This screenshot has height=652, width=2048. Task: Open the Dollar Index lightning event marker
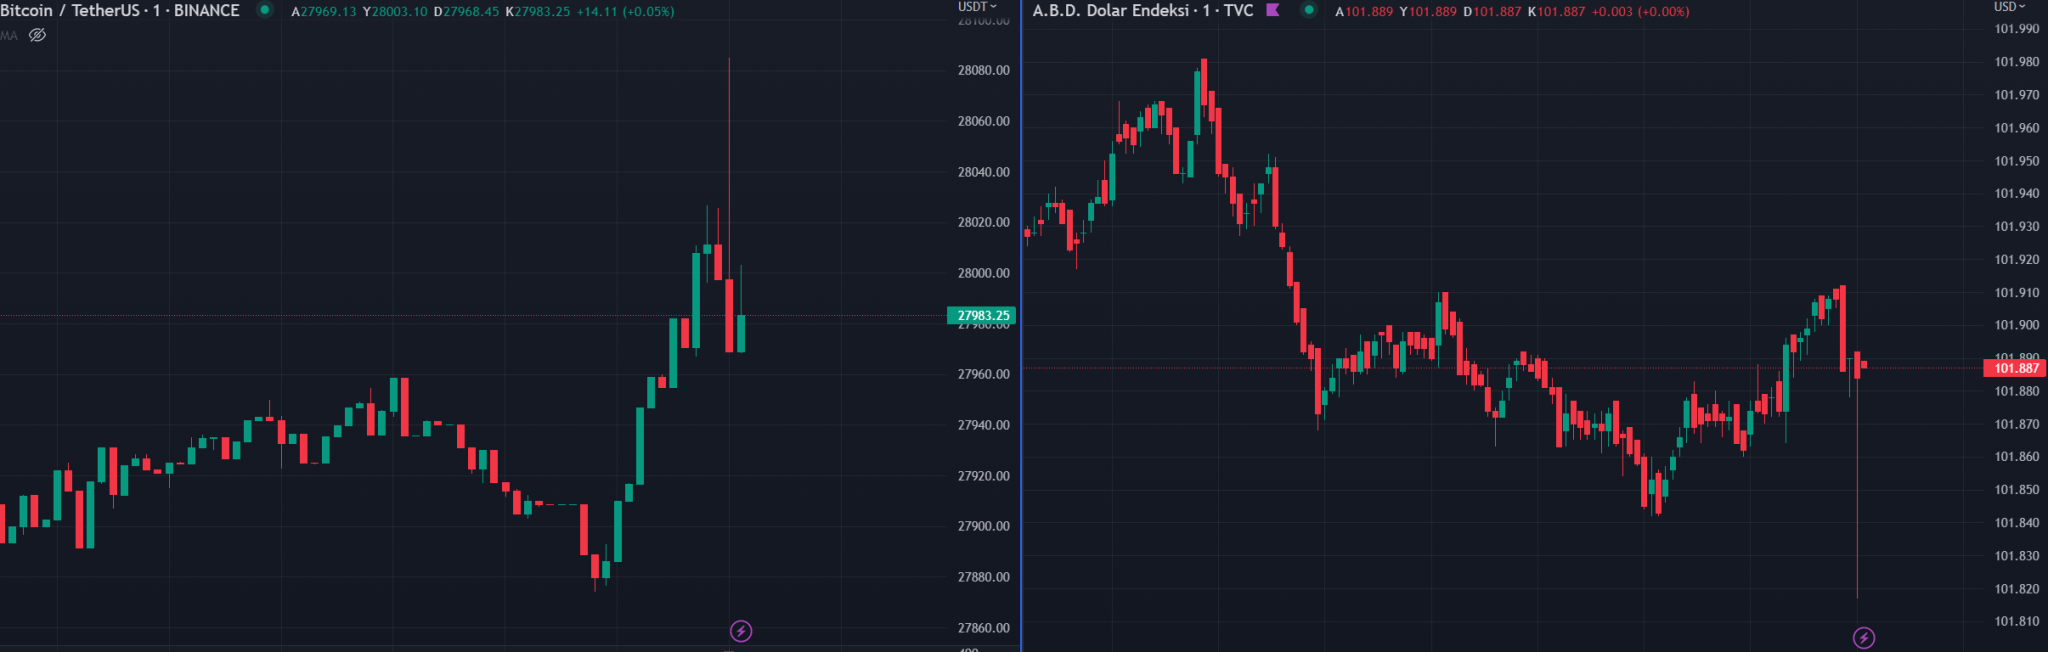[1864, 637]
